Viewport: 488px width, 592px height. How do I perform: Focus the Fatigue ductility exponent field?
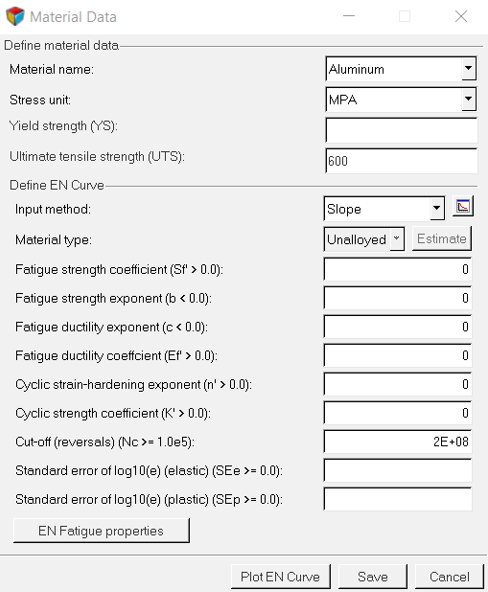tap(397, 327)
